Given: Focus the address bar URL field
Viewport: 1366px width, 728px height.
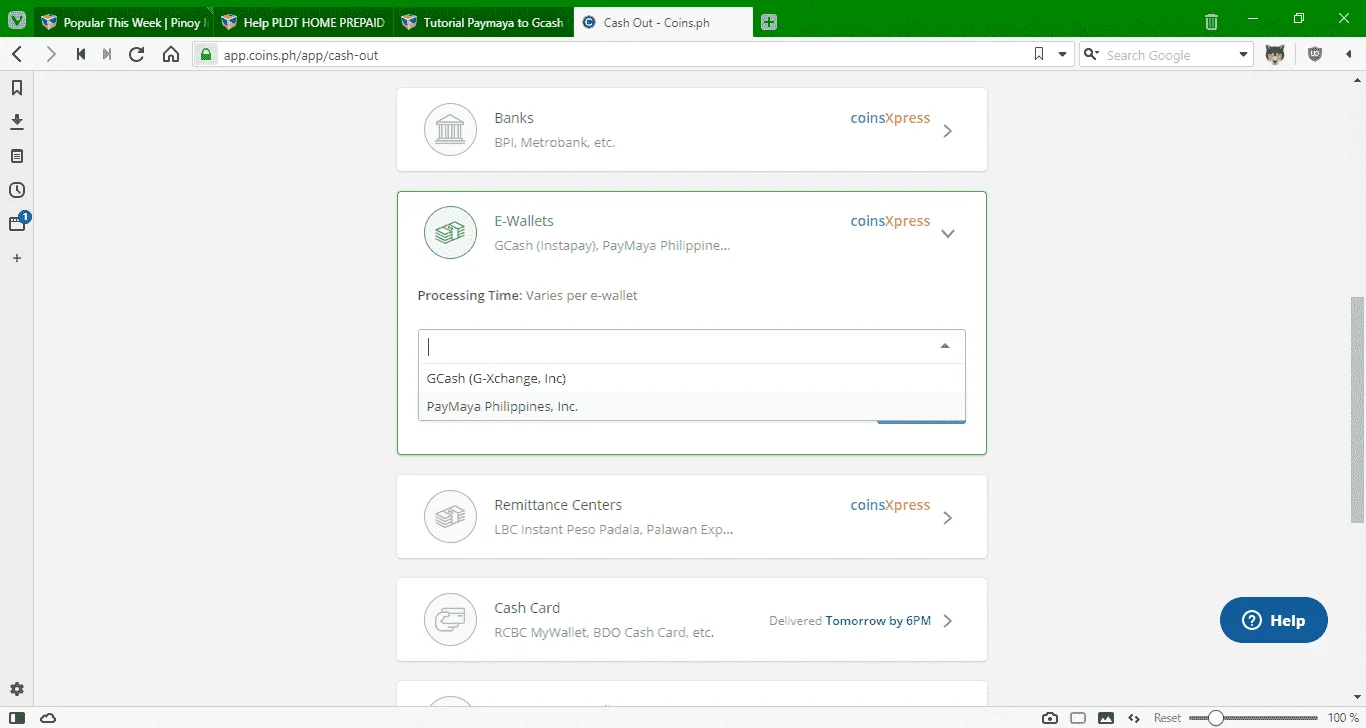Looking at the screenshot, I should point(620,54).
